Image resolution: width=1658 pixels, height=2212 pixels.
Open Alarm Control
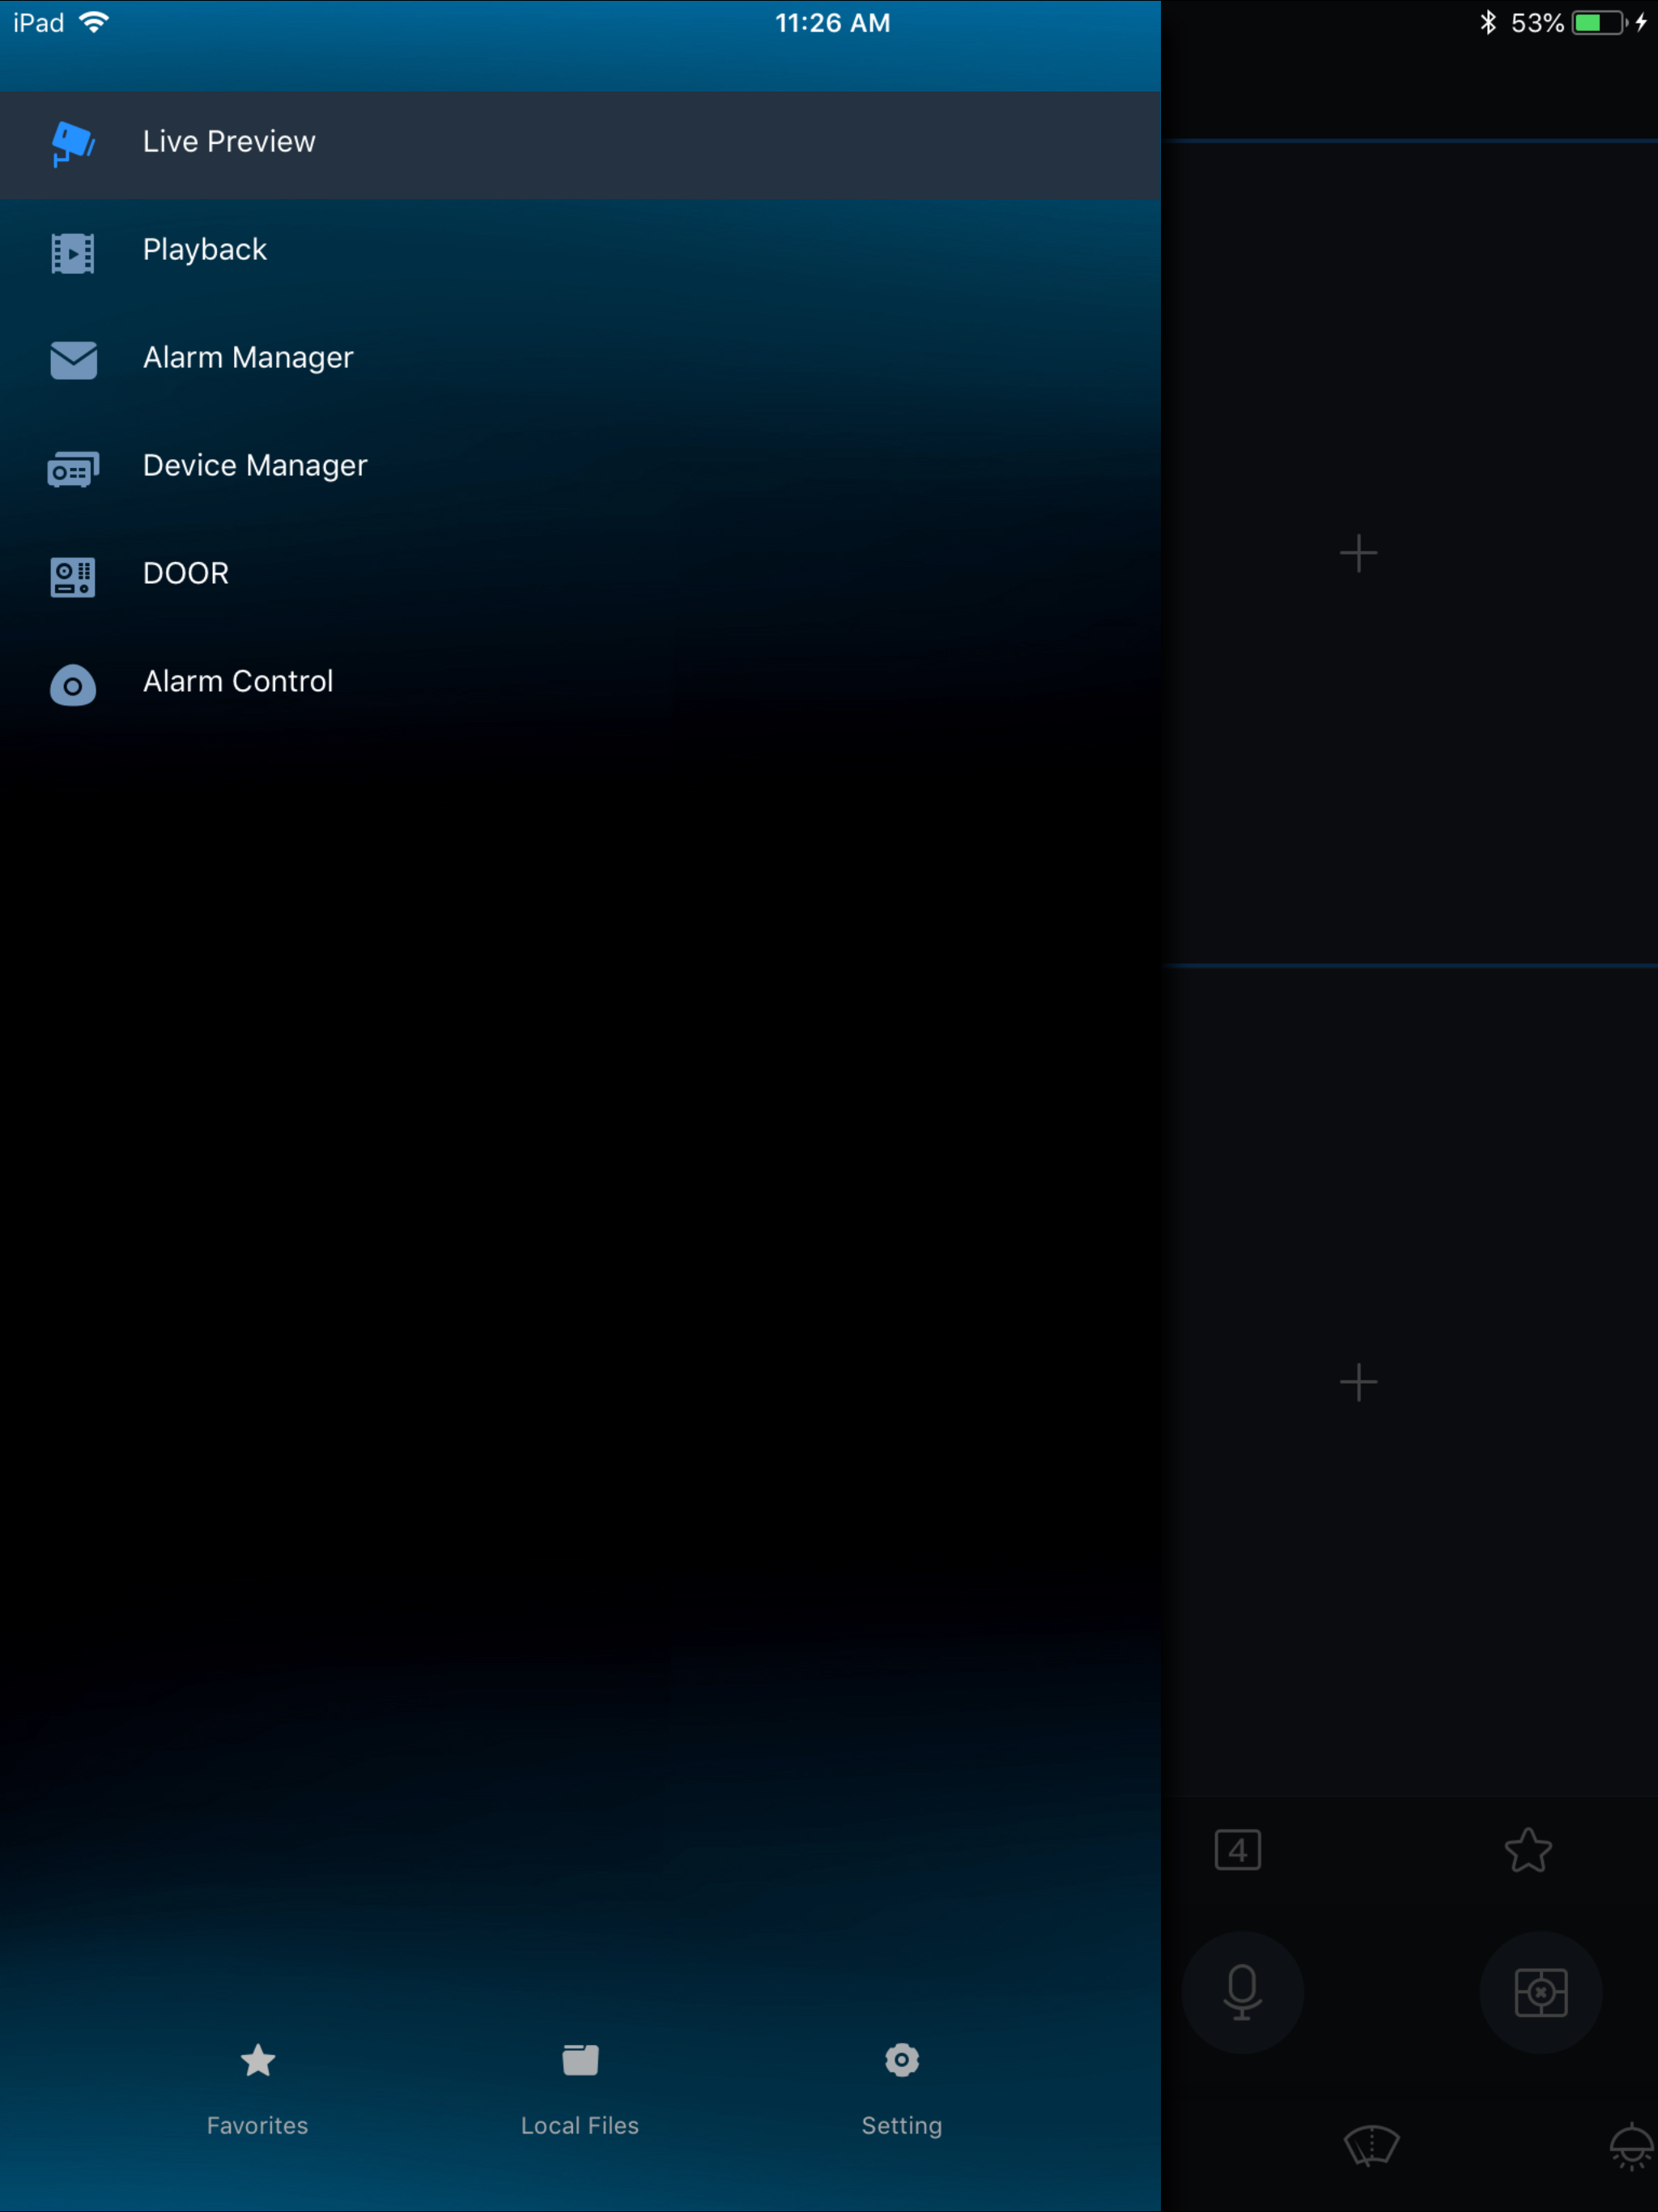point(238,682)
